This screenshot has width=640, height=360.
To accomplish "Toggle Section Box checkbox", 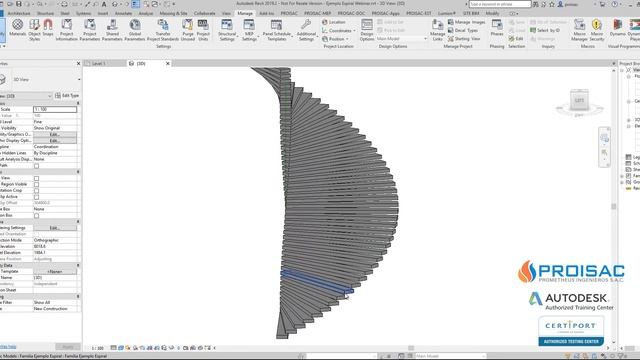I will coord(36,216).
